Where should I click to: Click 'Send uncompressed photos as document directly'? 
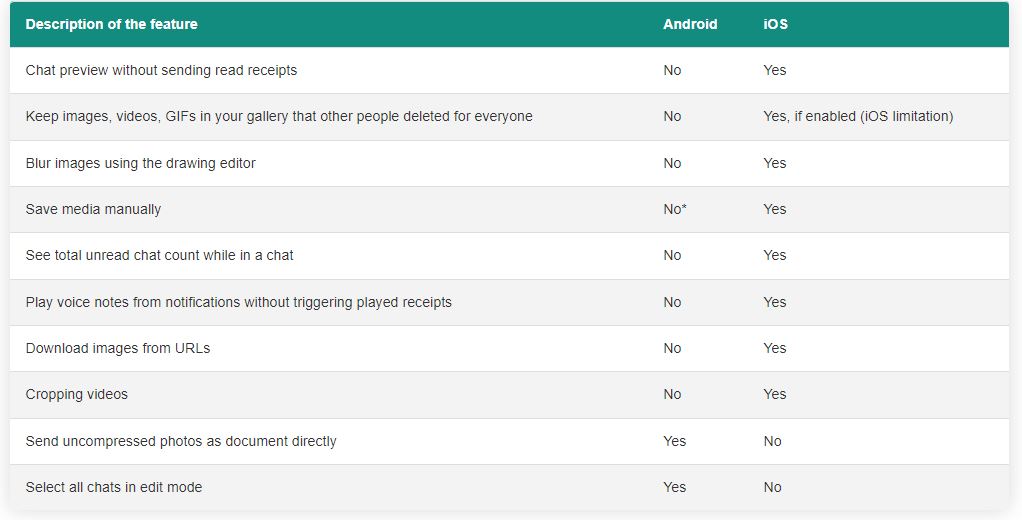(x=181, y=441)
